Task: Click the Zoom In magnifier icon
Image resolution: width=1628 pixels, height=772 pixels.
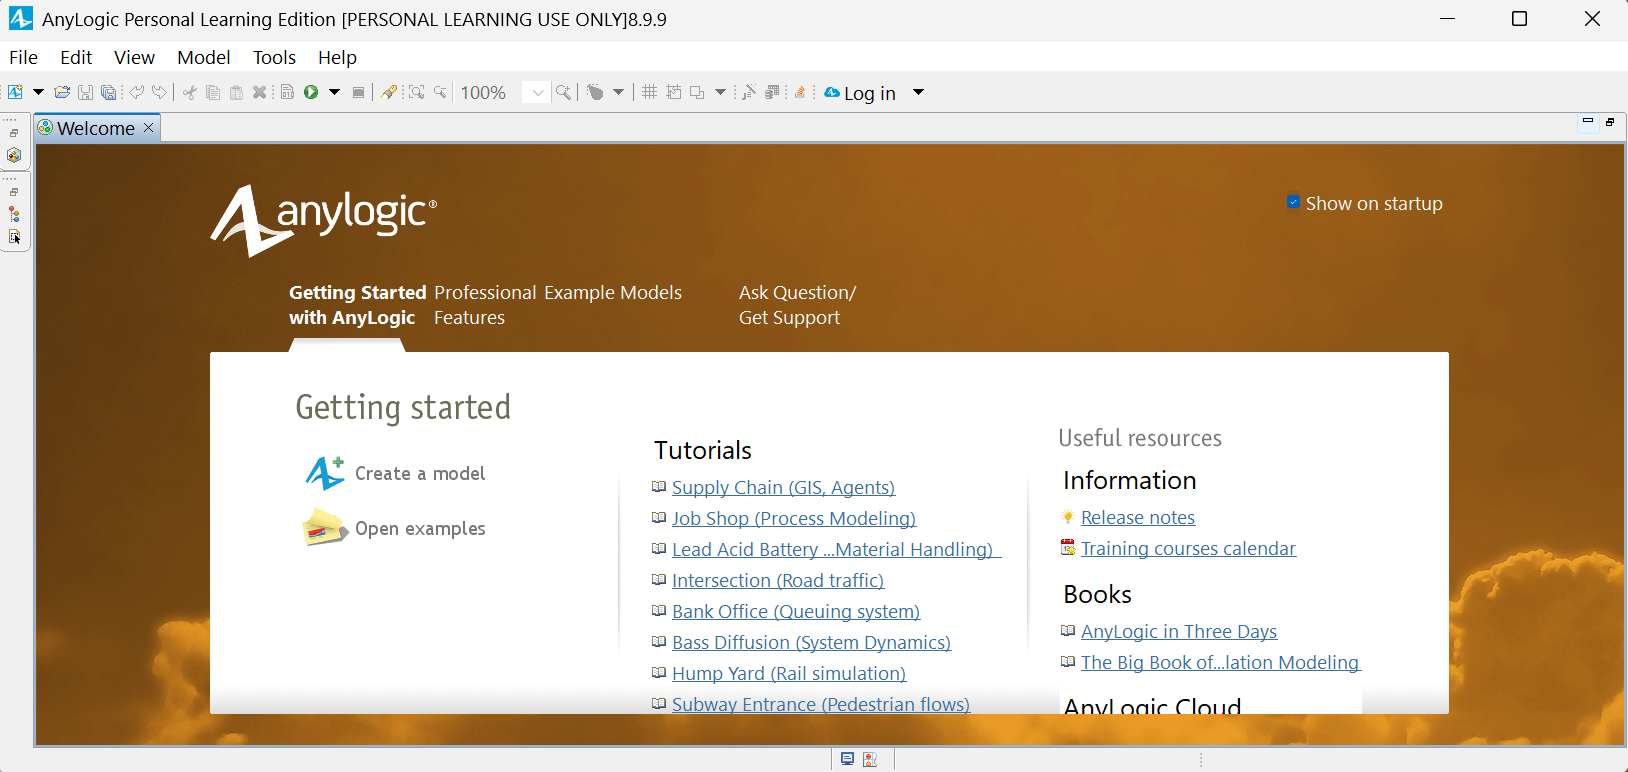Action: tap(564, 92)
